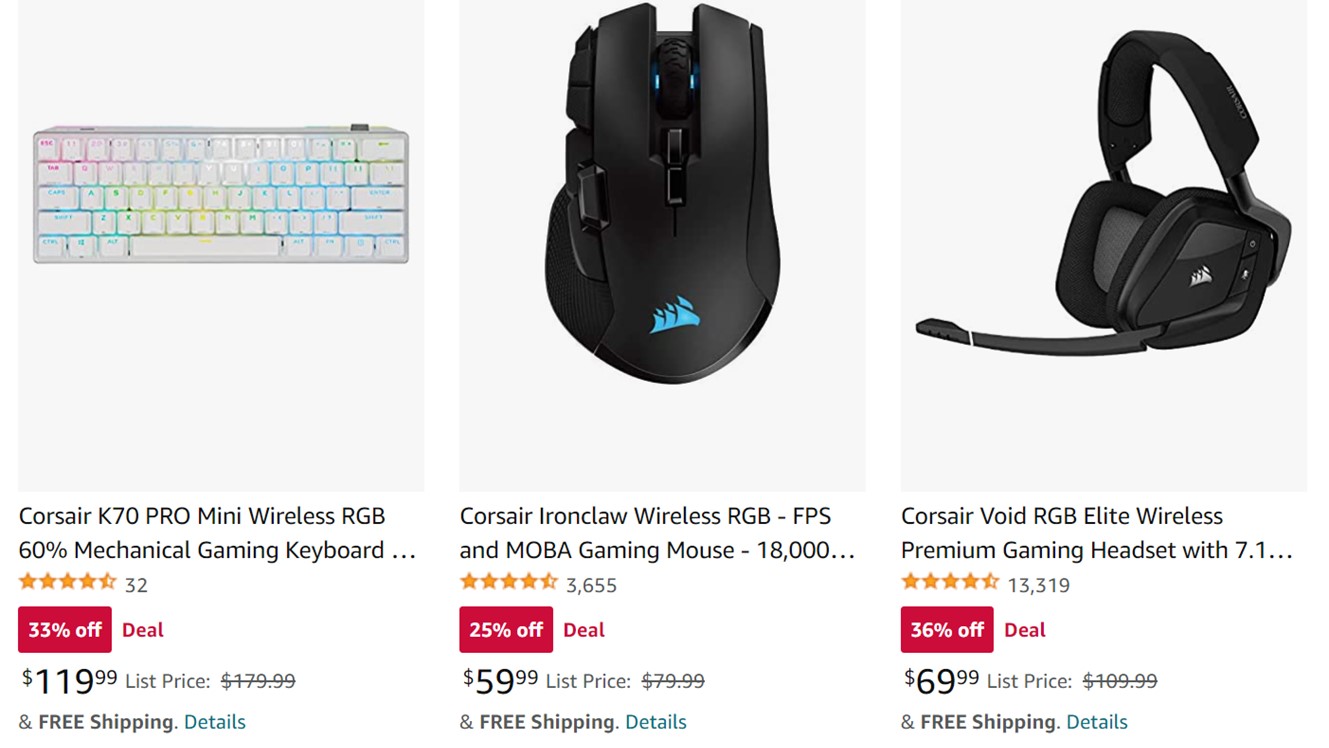1329x748 pixels.
Task: Click the keyboard's star rating icon
Action: (x=67, y=583)
